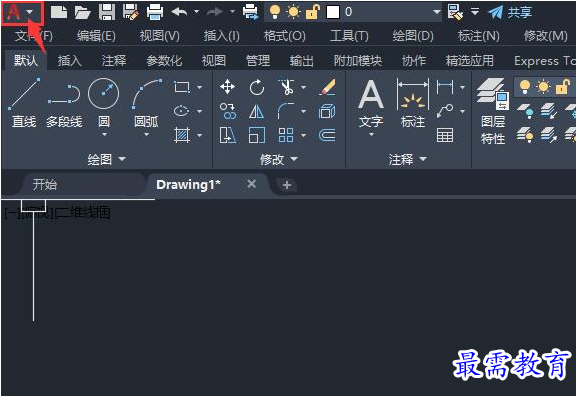Image resolution: width=577 pixels, height=396 pixels.
Task: Open the 绘图(D) menu
Action: point(413,36)
